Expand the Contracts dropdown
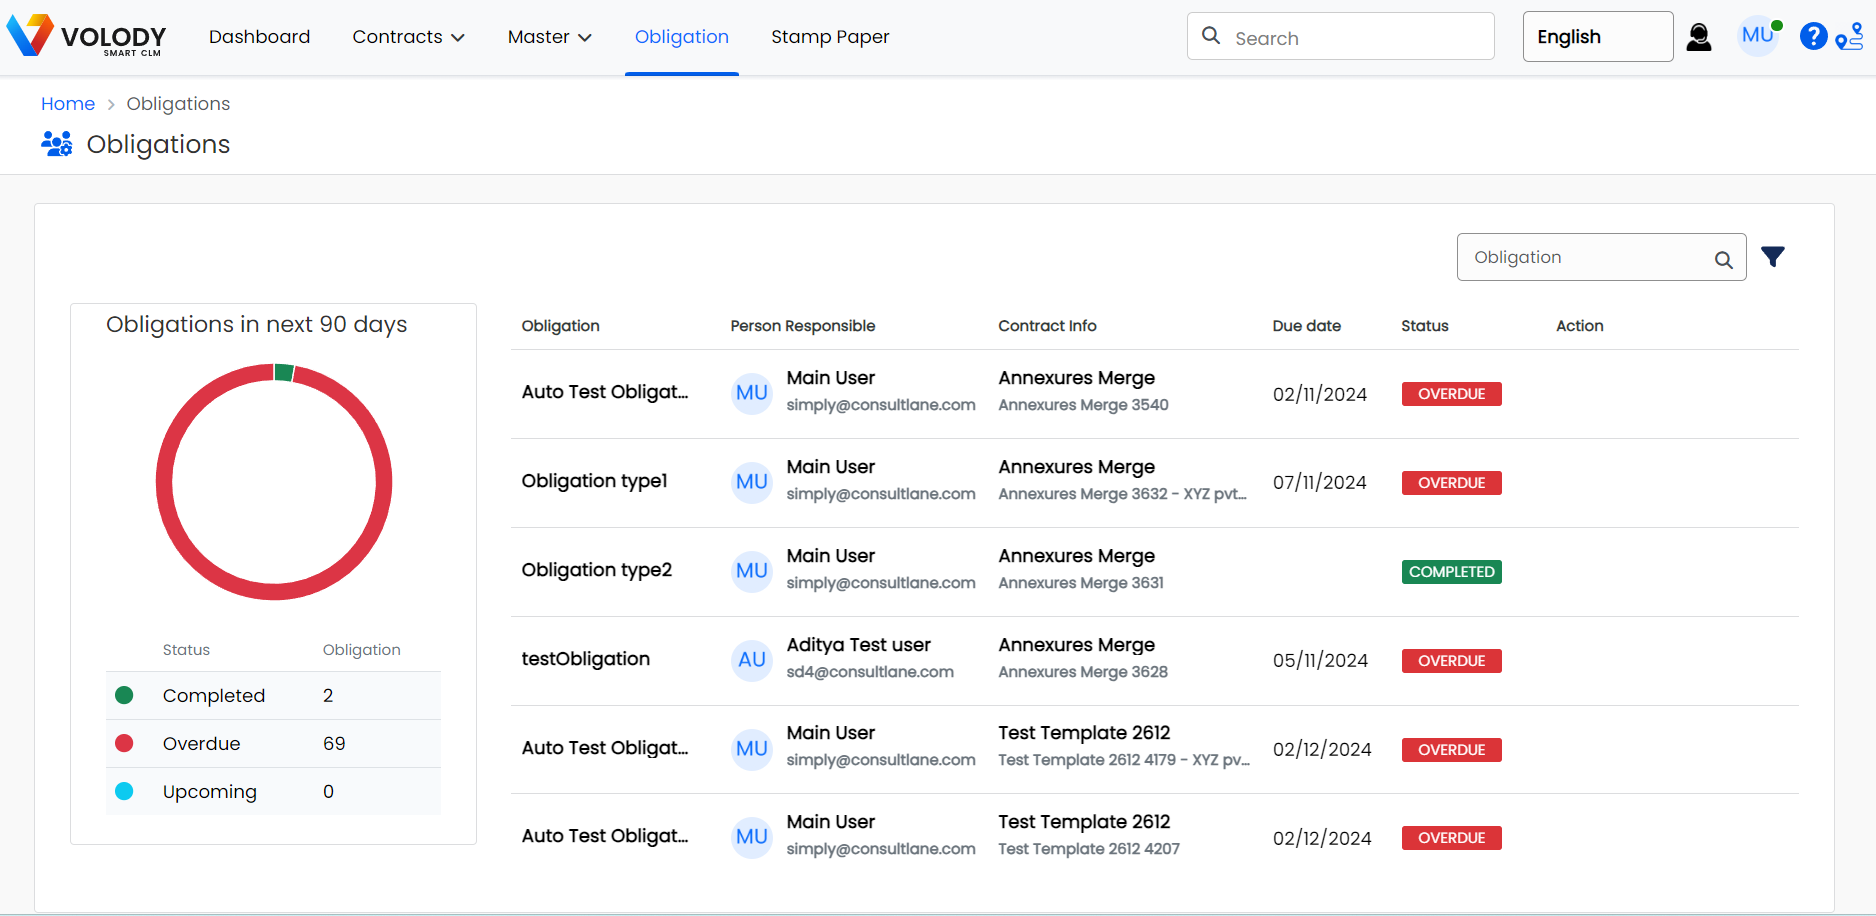This screenshot has width=1876, height=916. (408, 37)
